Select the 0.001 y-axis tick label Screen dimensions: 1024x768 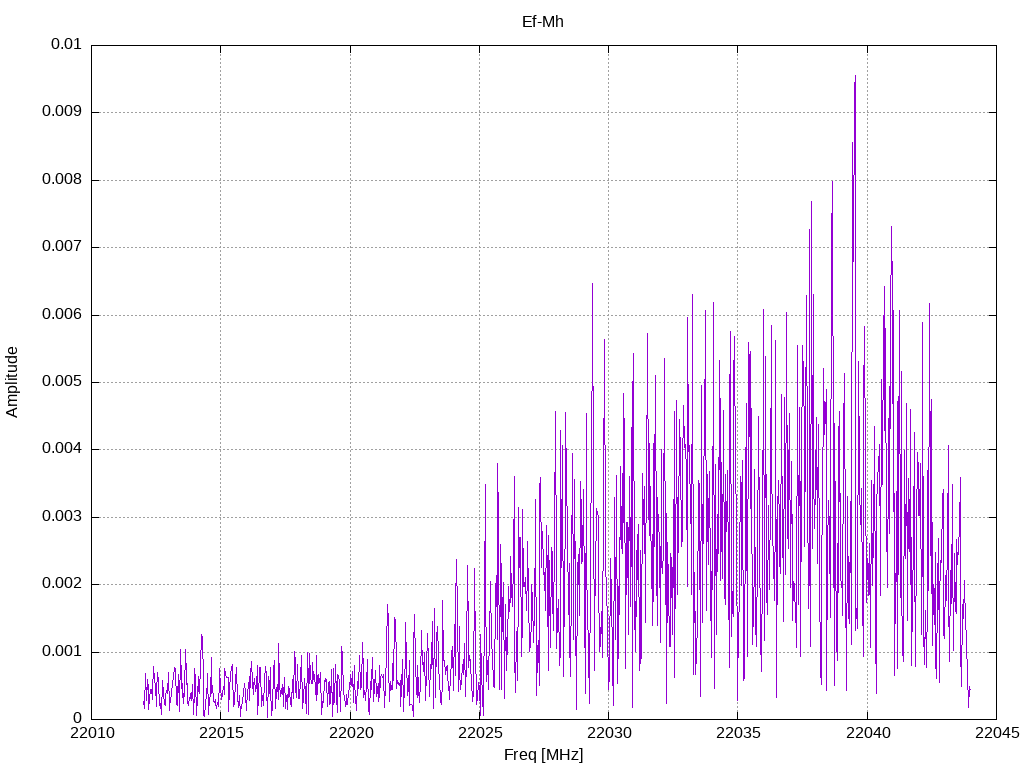(61, 652)
